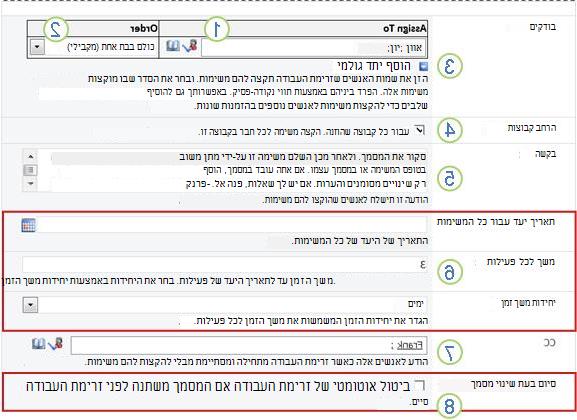Image resolution: width=577 pixels, height=420 pixels.
Task: Click the בקשה section label
Action: (x=545, y=154)
